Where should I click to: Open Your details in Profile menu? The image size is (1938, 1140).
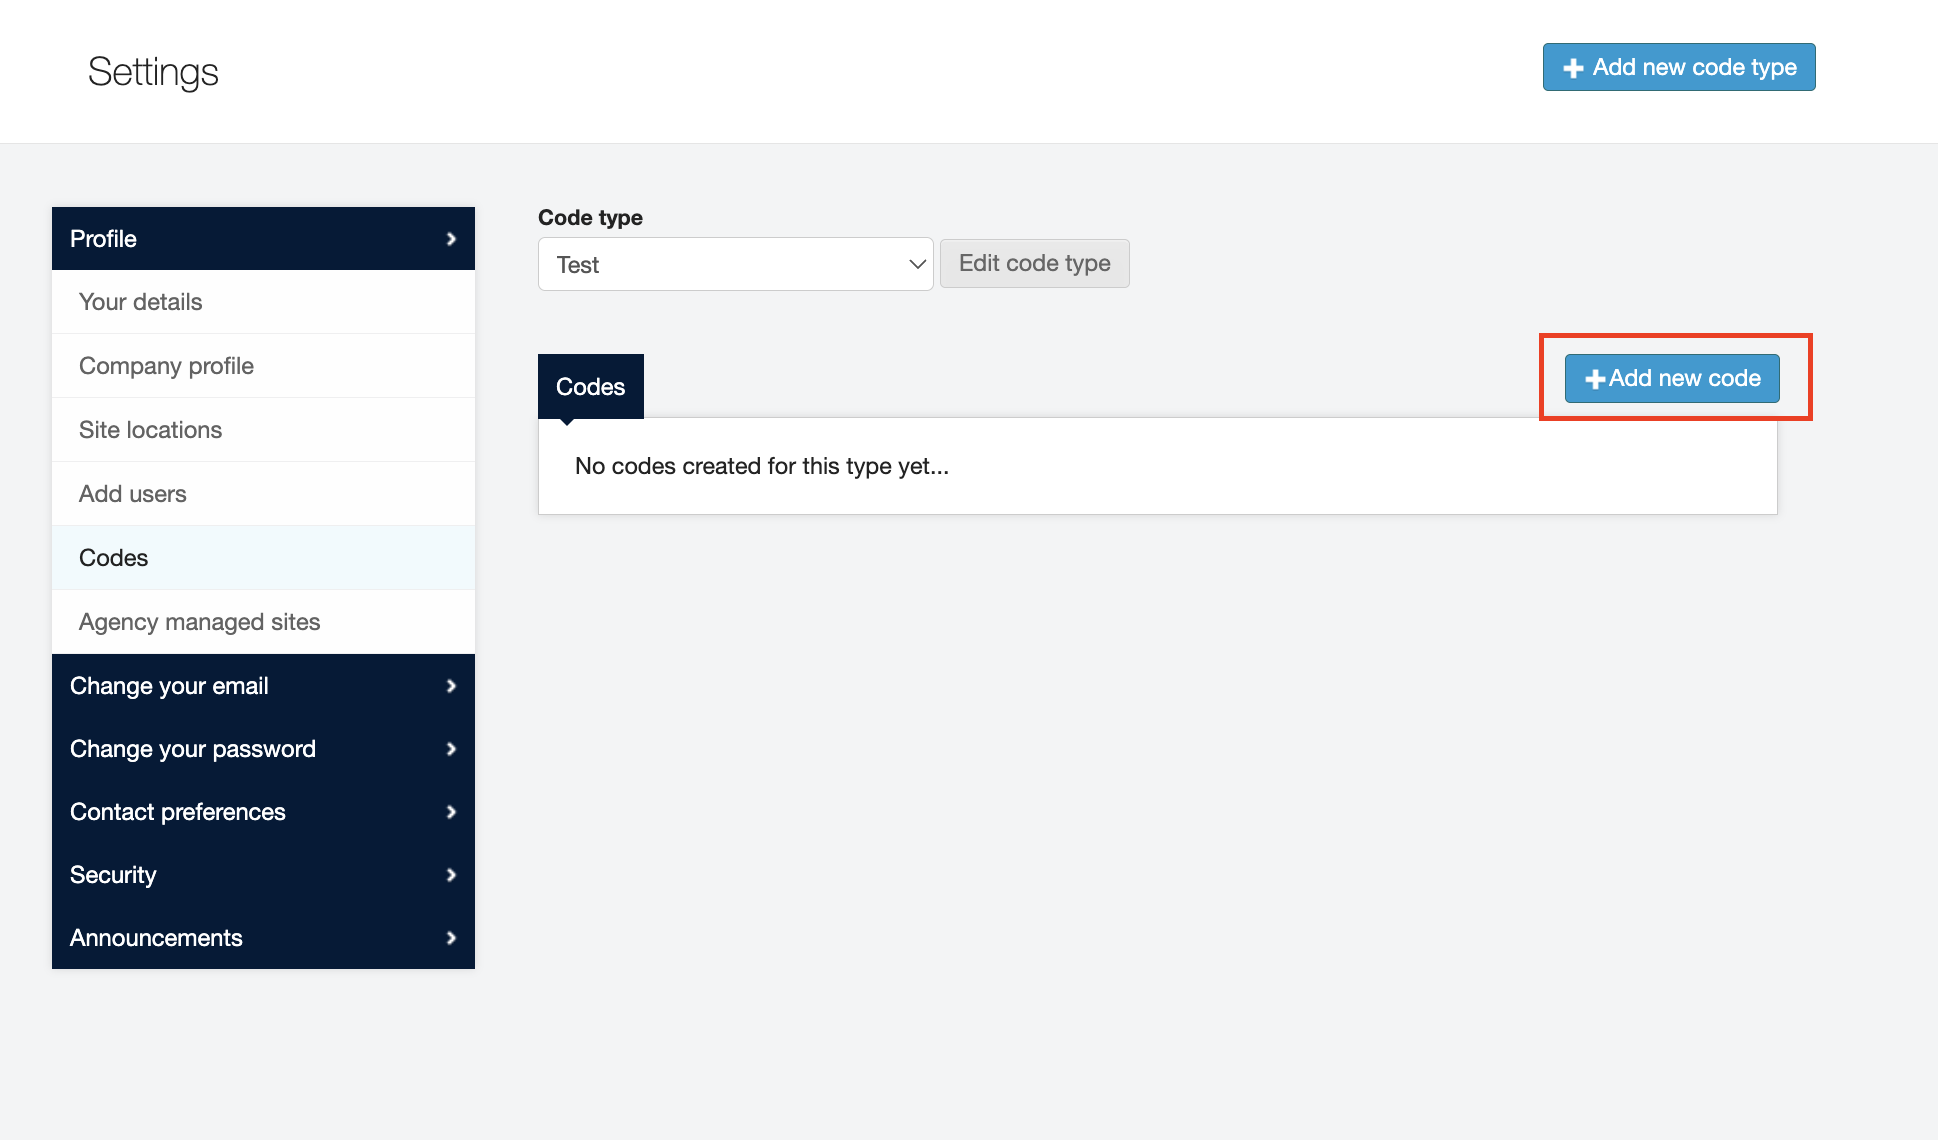pos(141,302)
